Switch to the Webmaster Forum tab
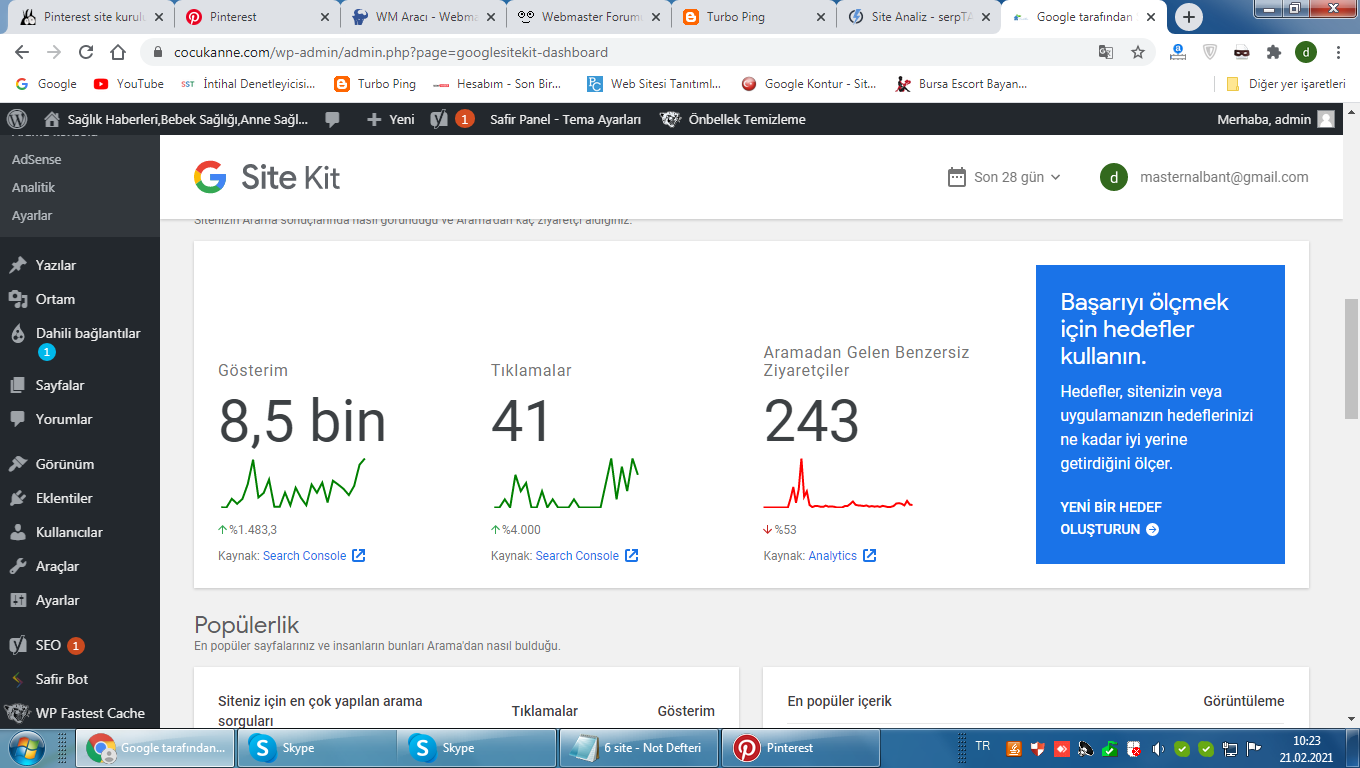The width and height of the screenshot is (1360, 768). [588, 17]
